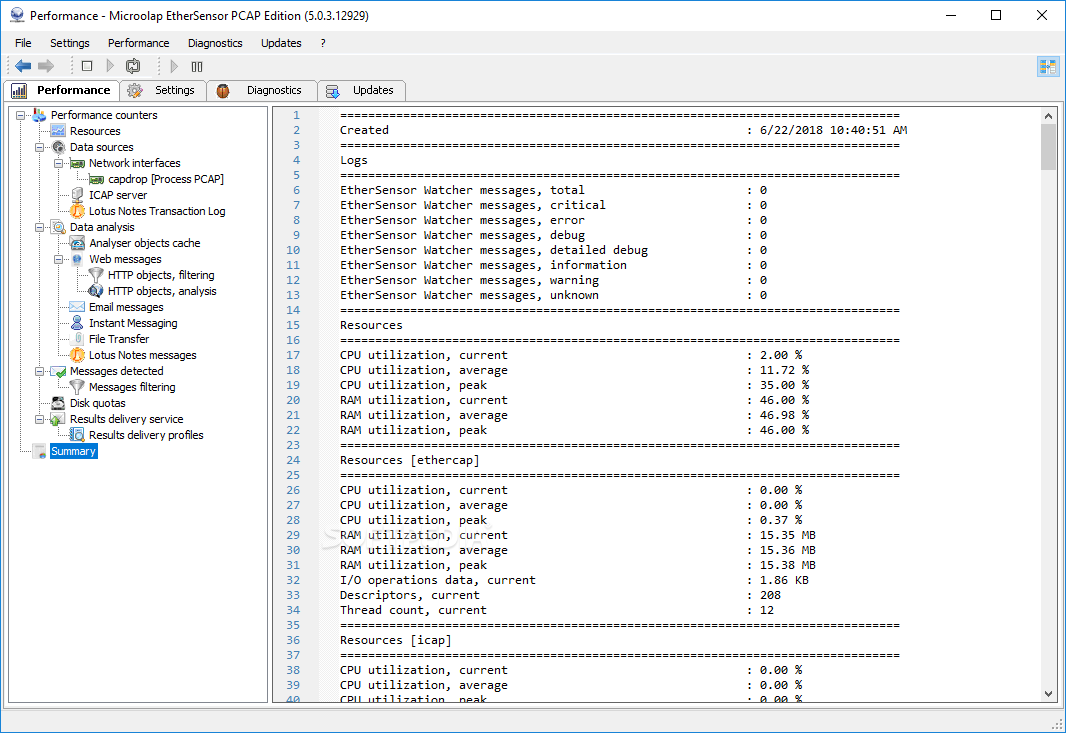This screenshot has height=733, width=1066.
Task: Click the resume play icon beside pause
Action: [x=174, y=66]
